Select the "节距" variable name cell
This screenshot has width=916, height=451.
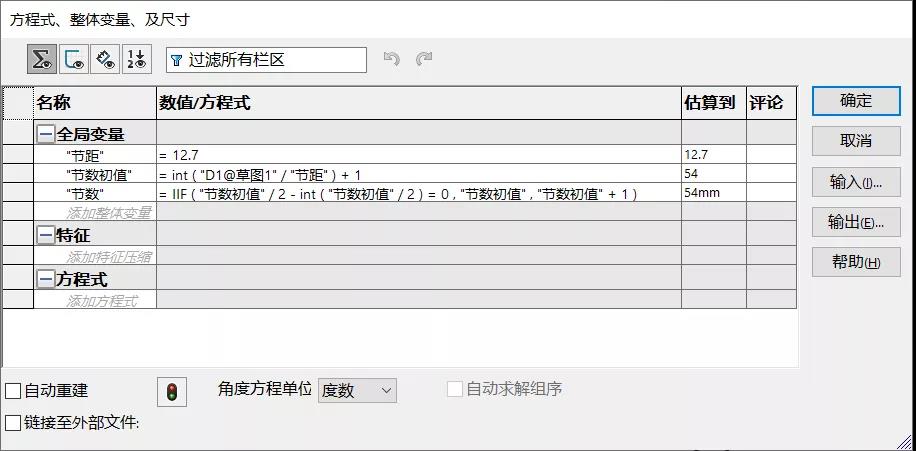click(95, 155)
